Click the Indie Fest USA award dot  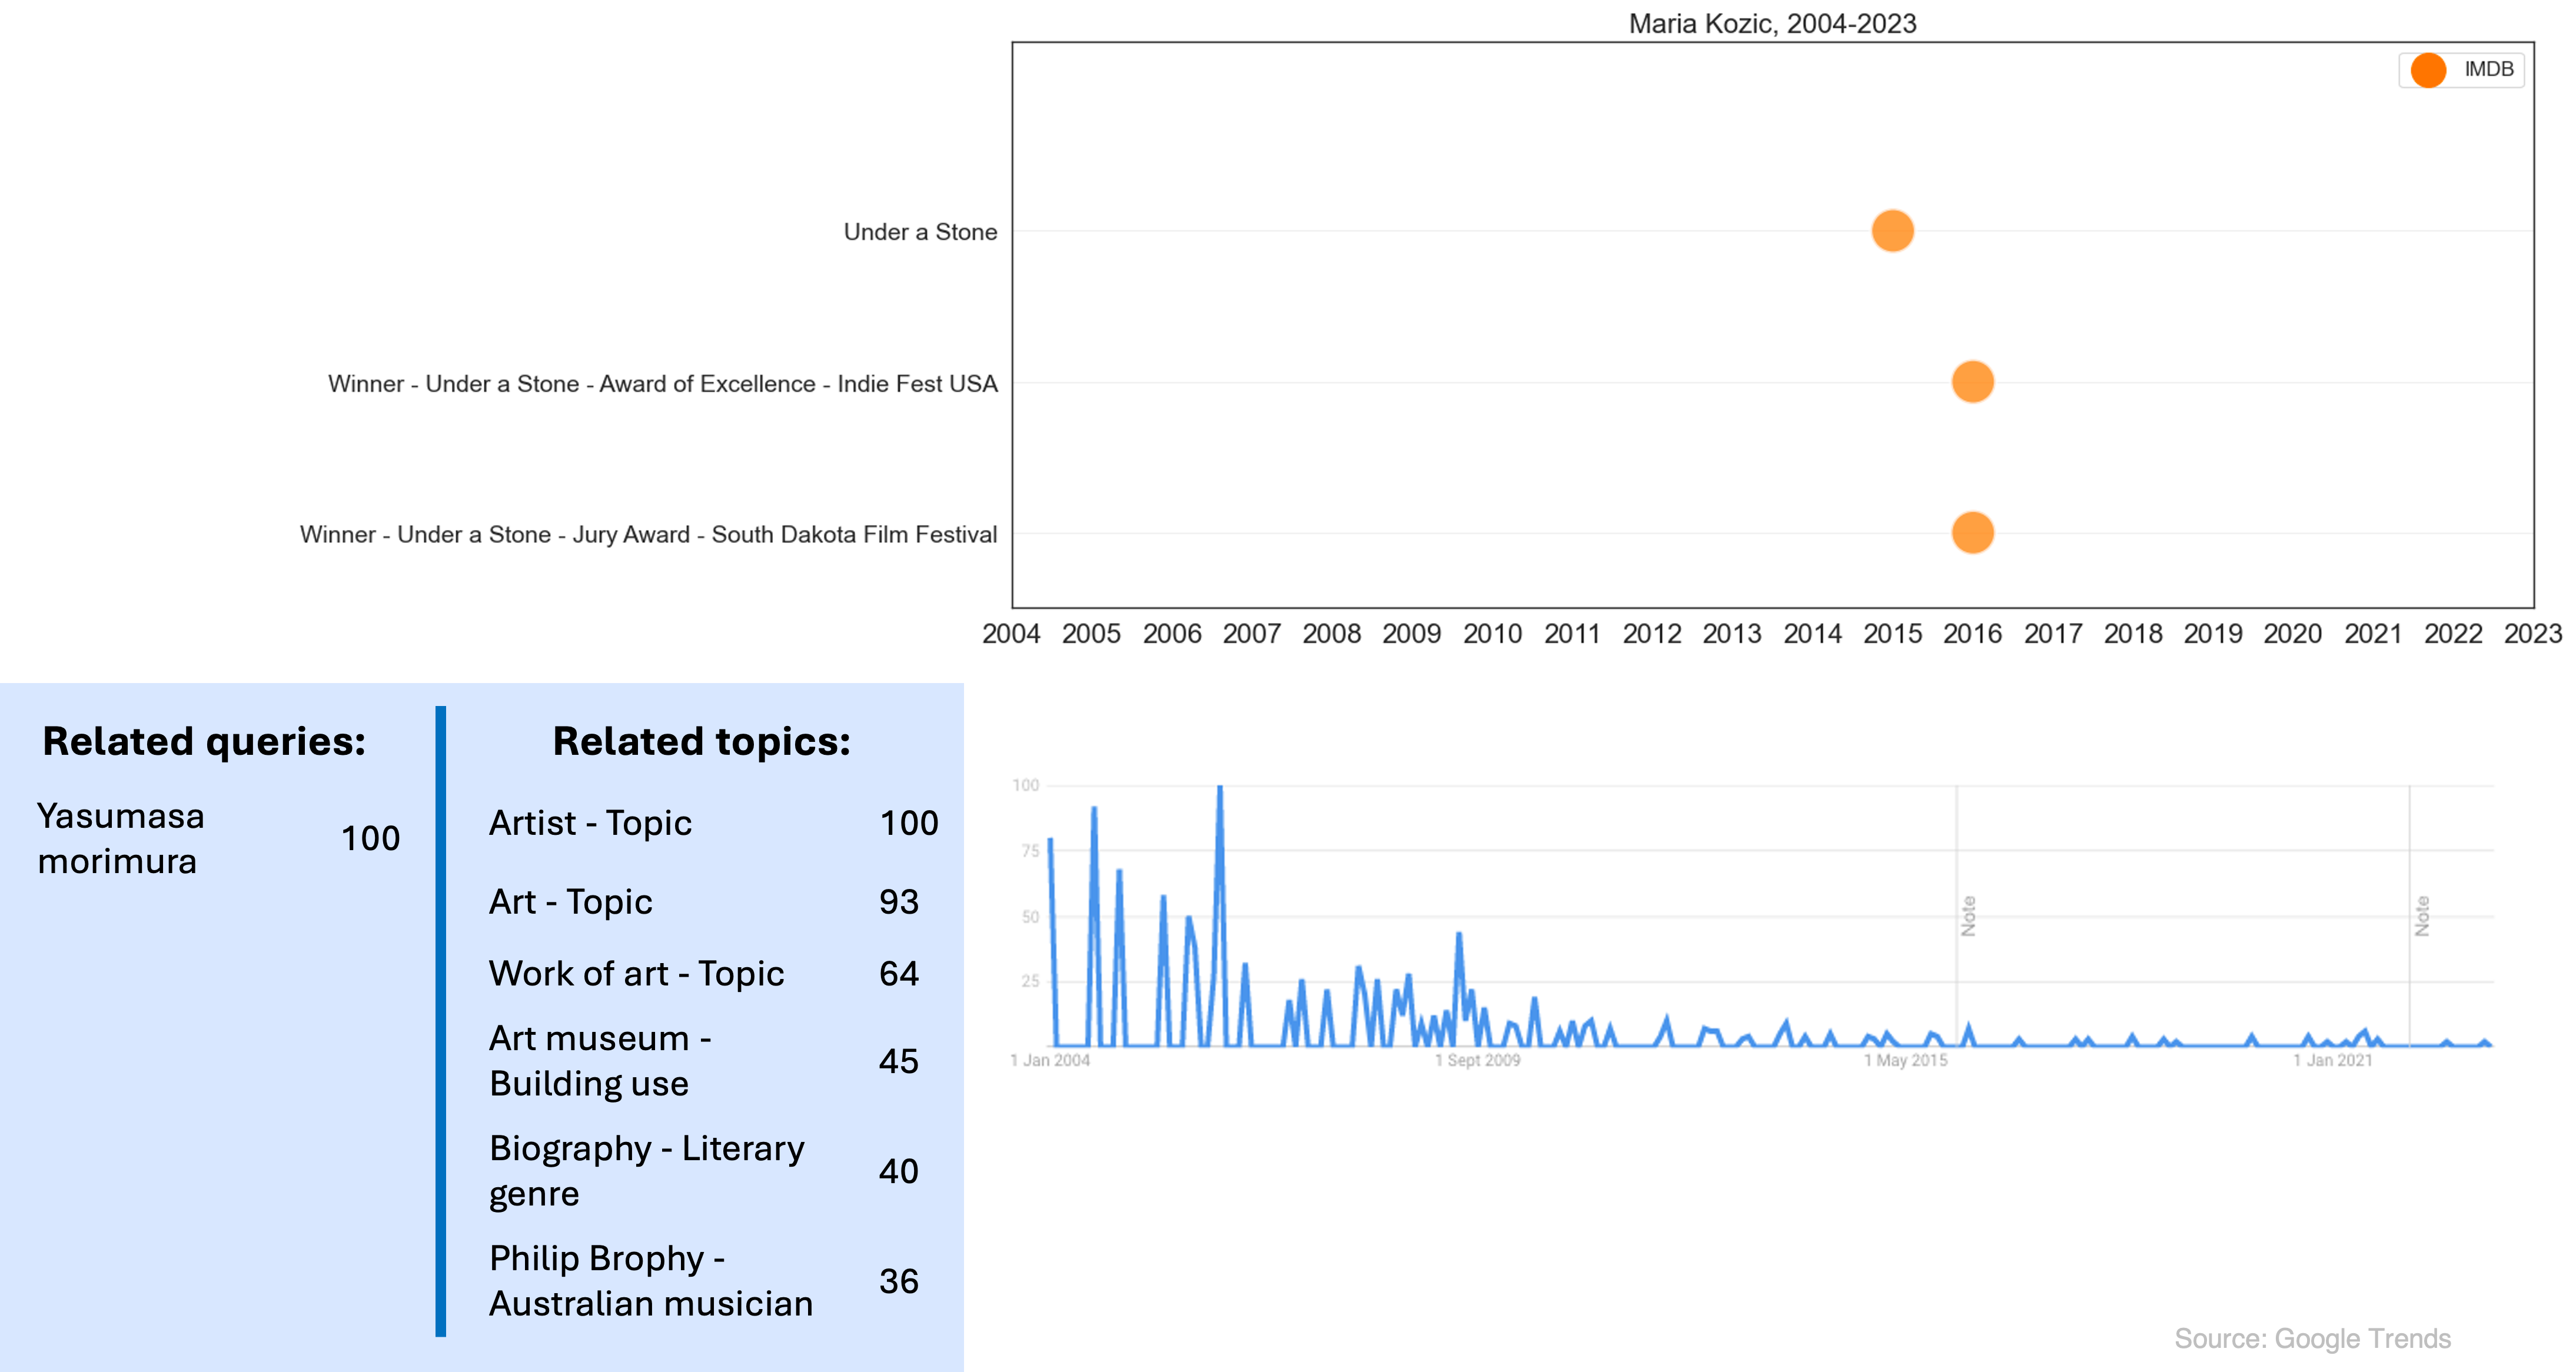tap(1972, 382)
